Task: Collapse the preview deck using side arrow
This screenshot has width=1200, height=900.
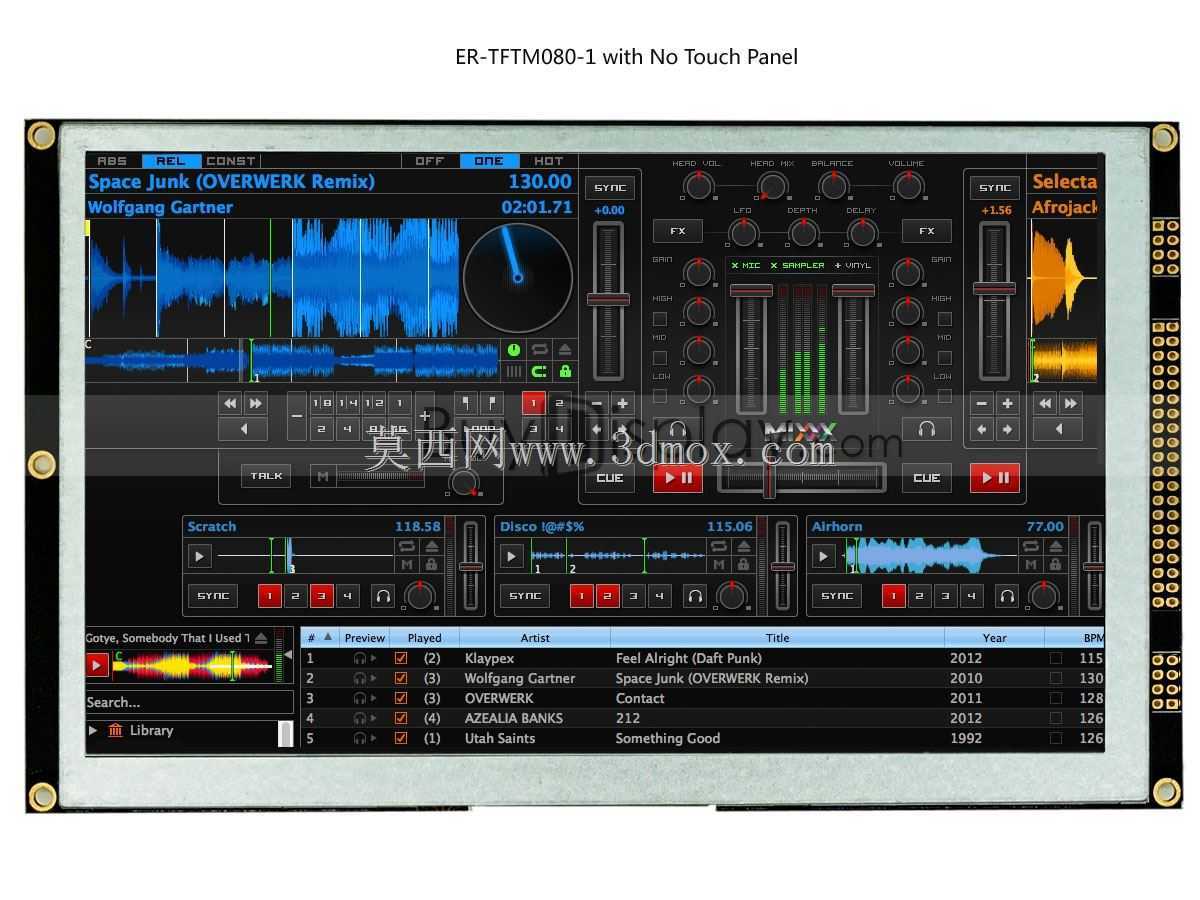Action: [x=288, y=655]
